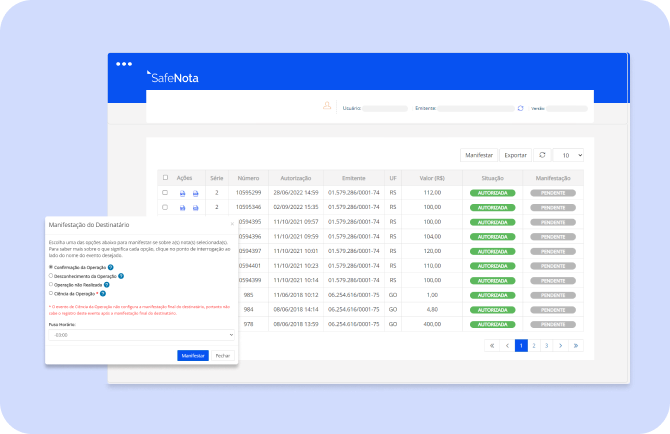The height and width of the screenshot is (434, 670).
Task: Jump to last page of results
Action: (x=576, y=346)
